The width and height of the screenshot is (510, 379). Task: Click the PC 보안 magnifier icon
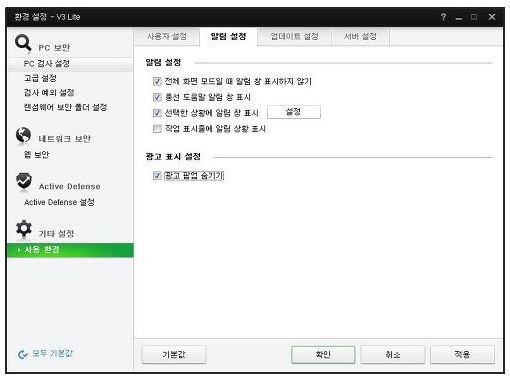(23, 43)
